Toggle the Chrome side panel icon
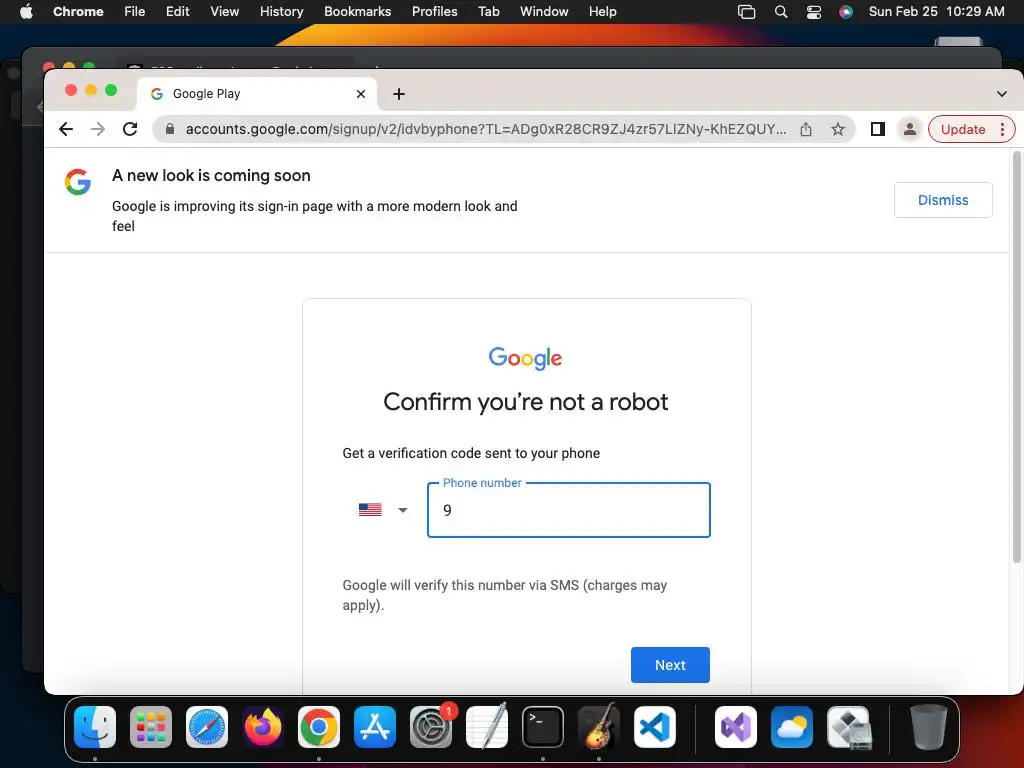This screenshot has height=768, width=1024. [878, 129]
